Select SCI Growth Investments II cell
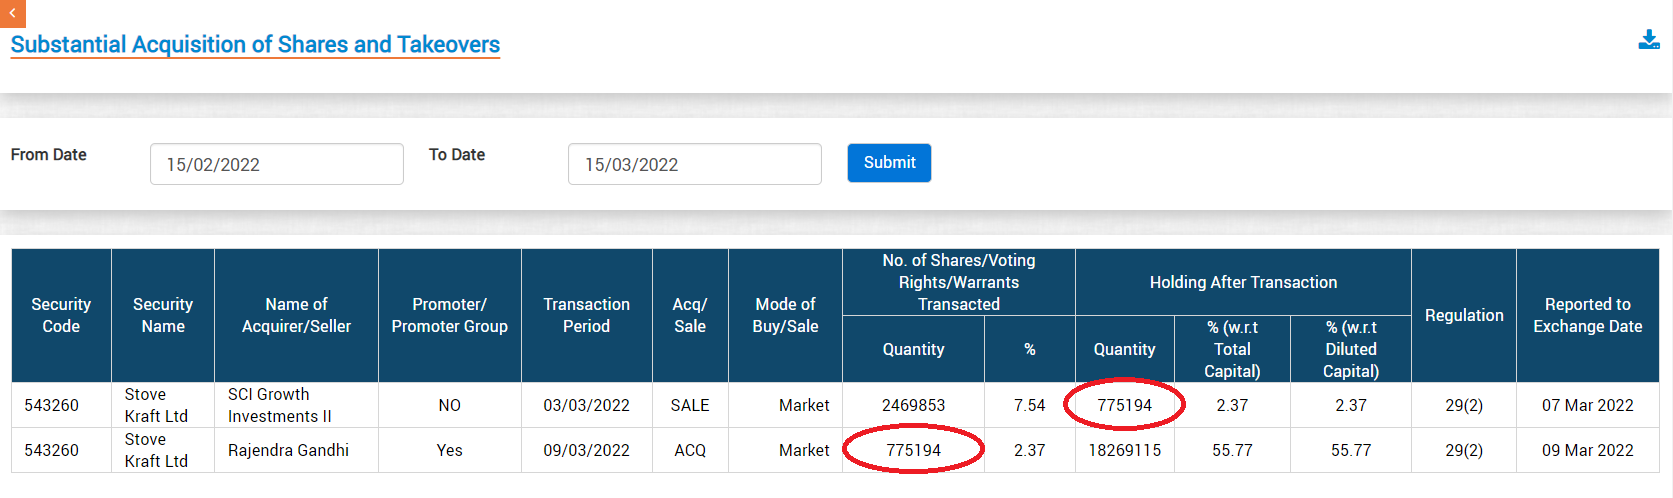The width and height of the screenshot is (1673, 498). (x=280, y=405)
